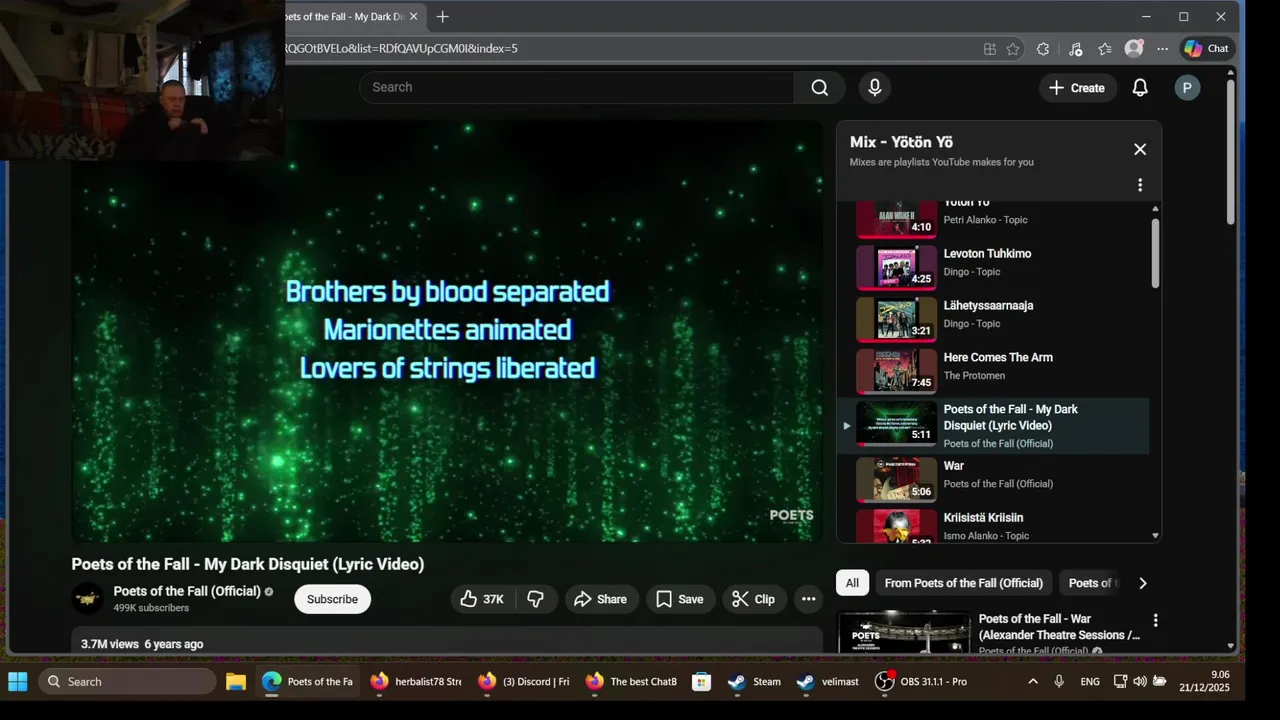This screenshot has height=720, width=1280.
Task: Open options for War Alexander Theatre Sessions video
Action: coord(1155,620)
